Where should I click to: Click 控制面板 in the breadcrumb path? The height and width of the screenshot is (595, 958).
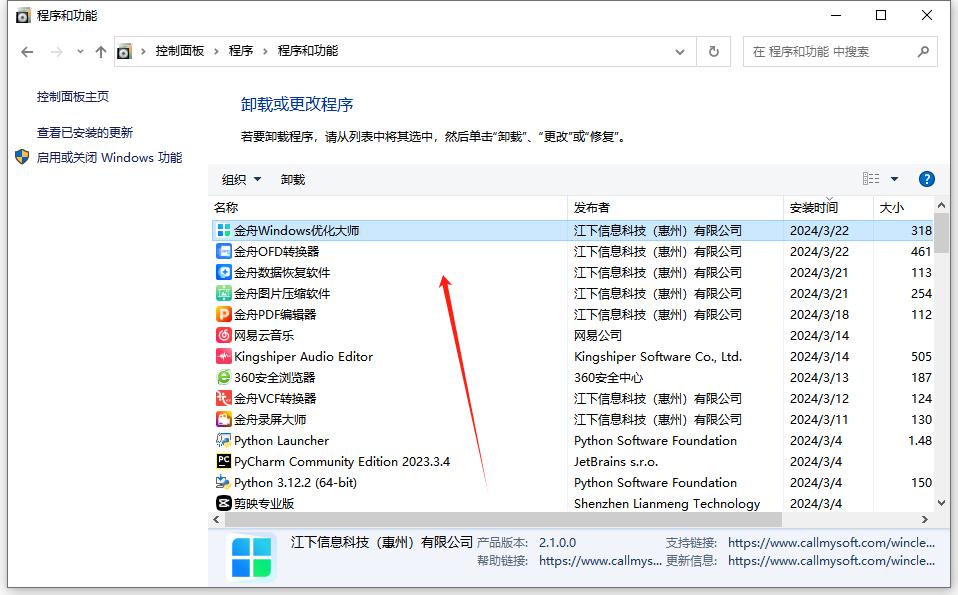coord(180,51)
